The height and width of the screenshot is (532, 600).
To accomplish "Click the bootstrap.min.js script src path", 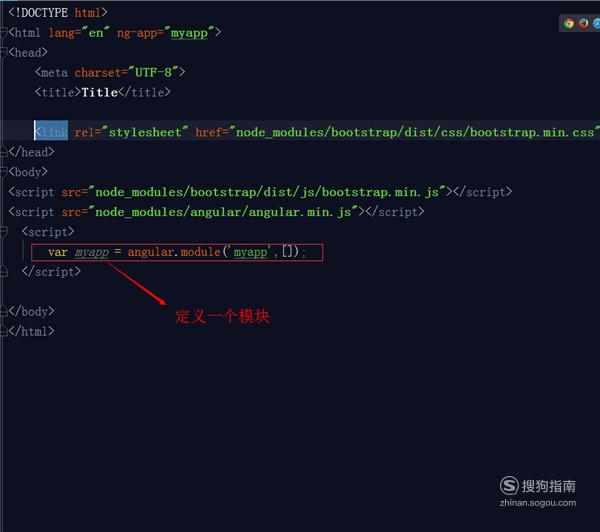I will (x=267, y=192).
